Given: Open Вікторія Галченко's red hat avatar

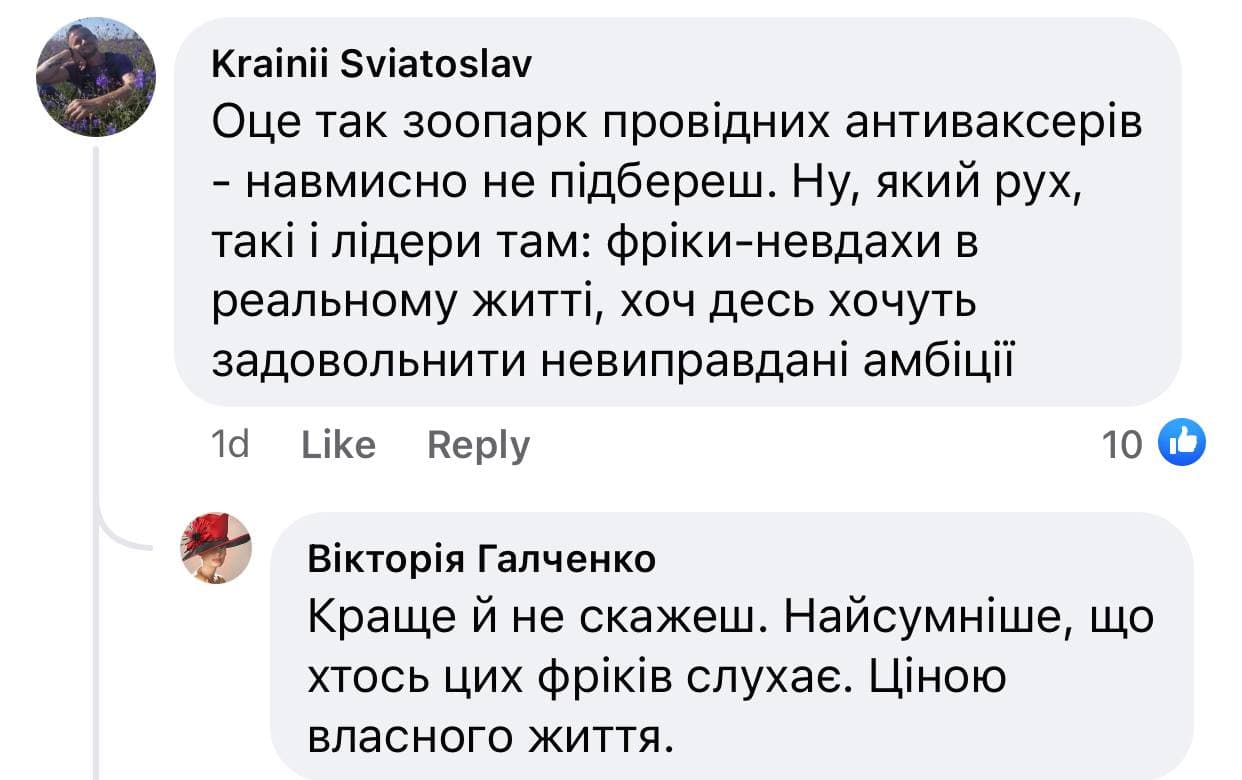Looking at the screenshot, I should 216,549.
